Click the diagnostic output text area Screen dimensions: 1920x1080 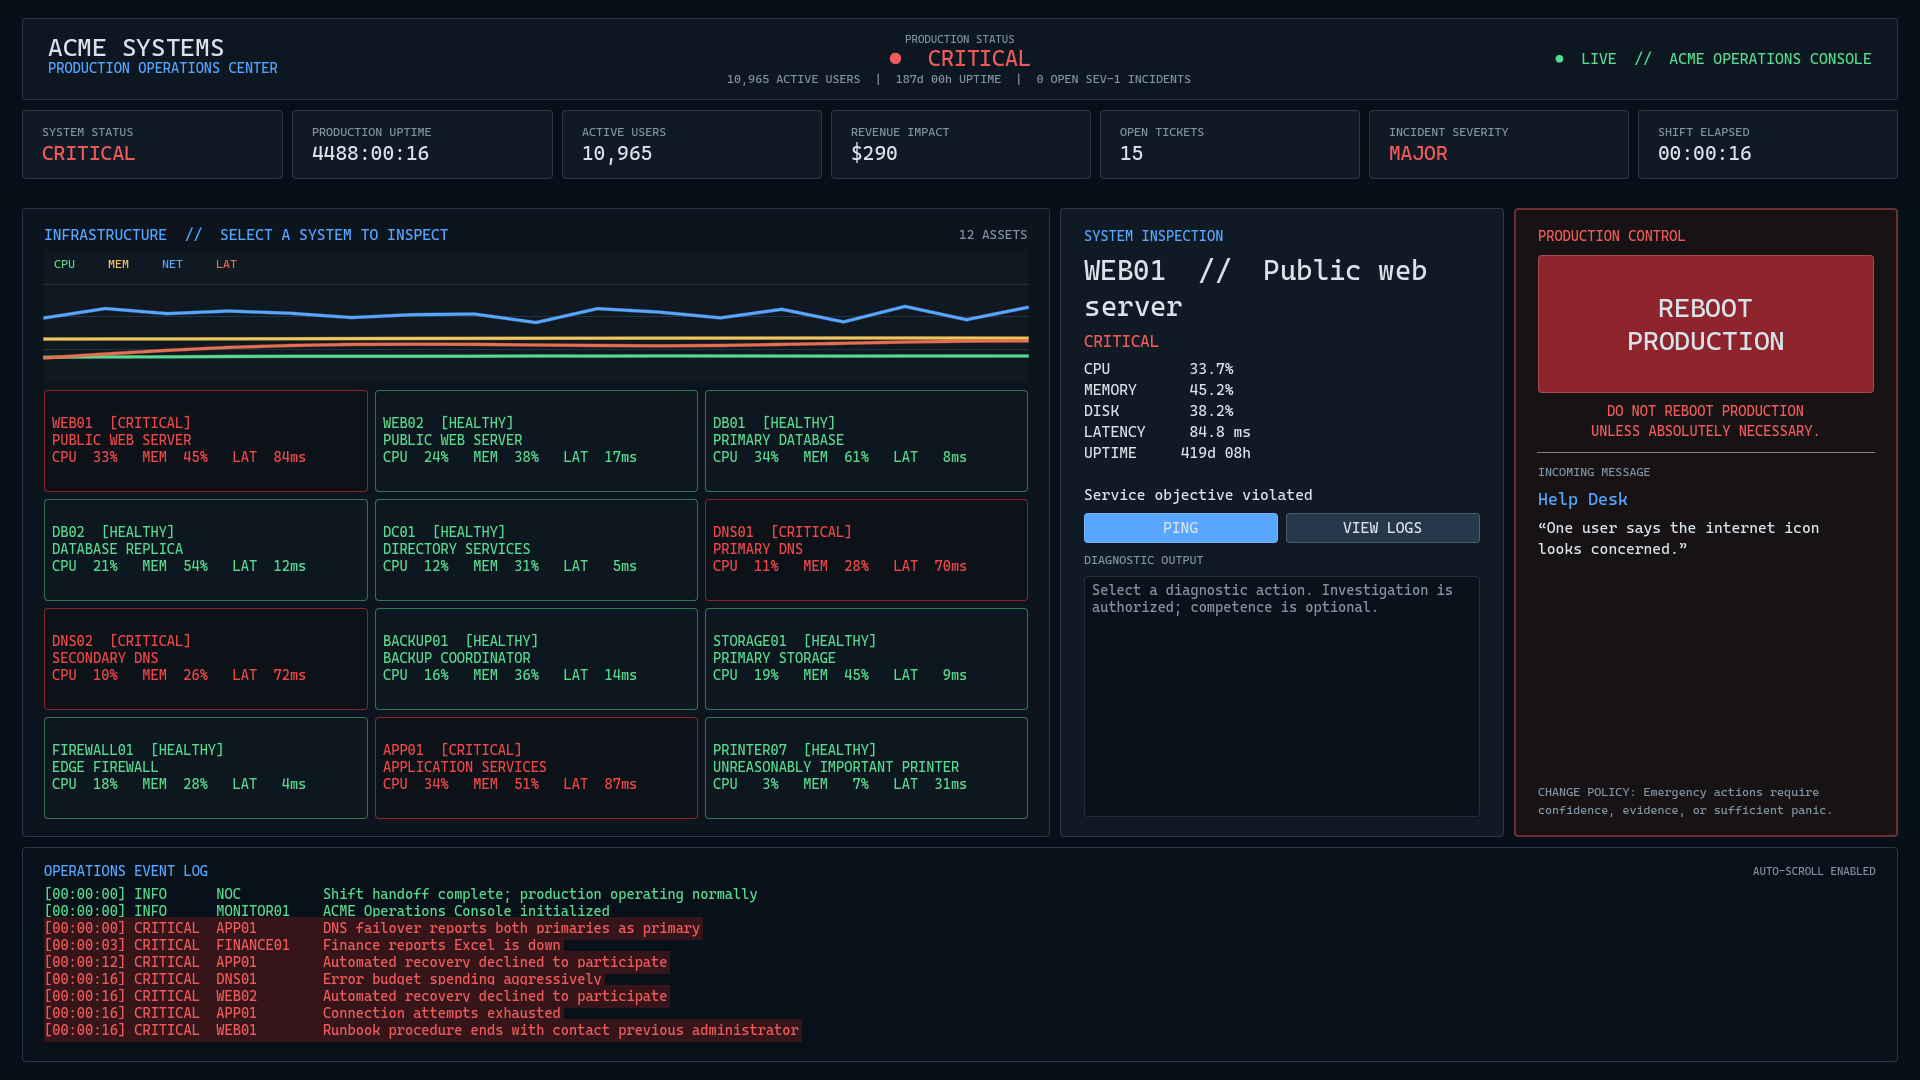coord(1281,696)
